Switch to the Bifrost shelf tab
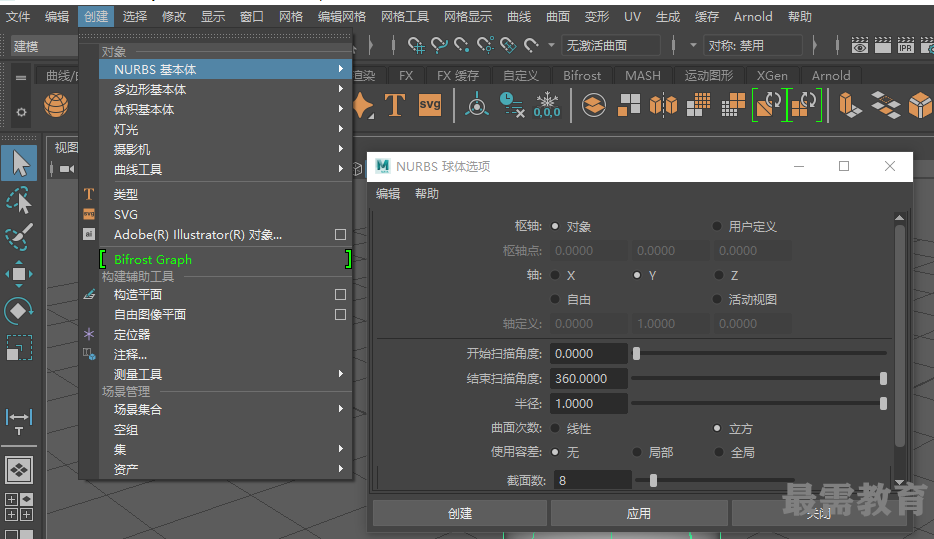The width and height of the screenshot is (934, 539). [582, 76]
